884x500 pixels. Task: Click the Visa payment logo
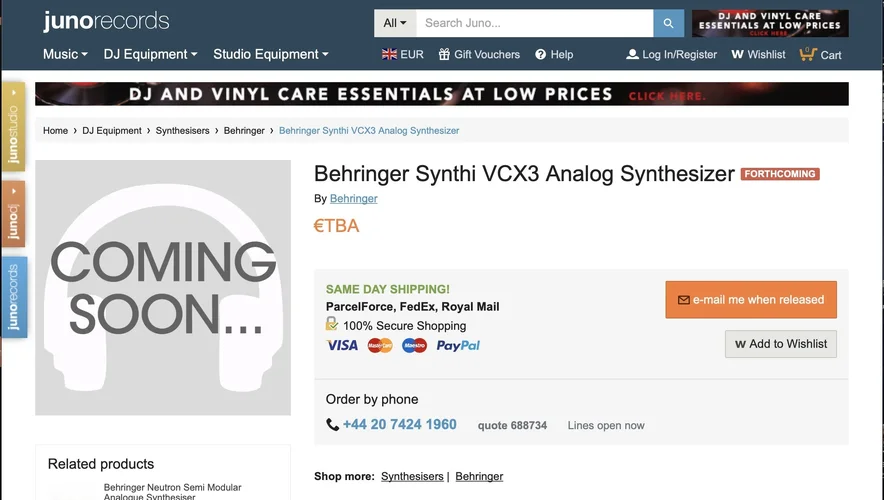[342, 345]
